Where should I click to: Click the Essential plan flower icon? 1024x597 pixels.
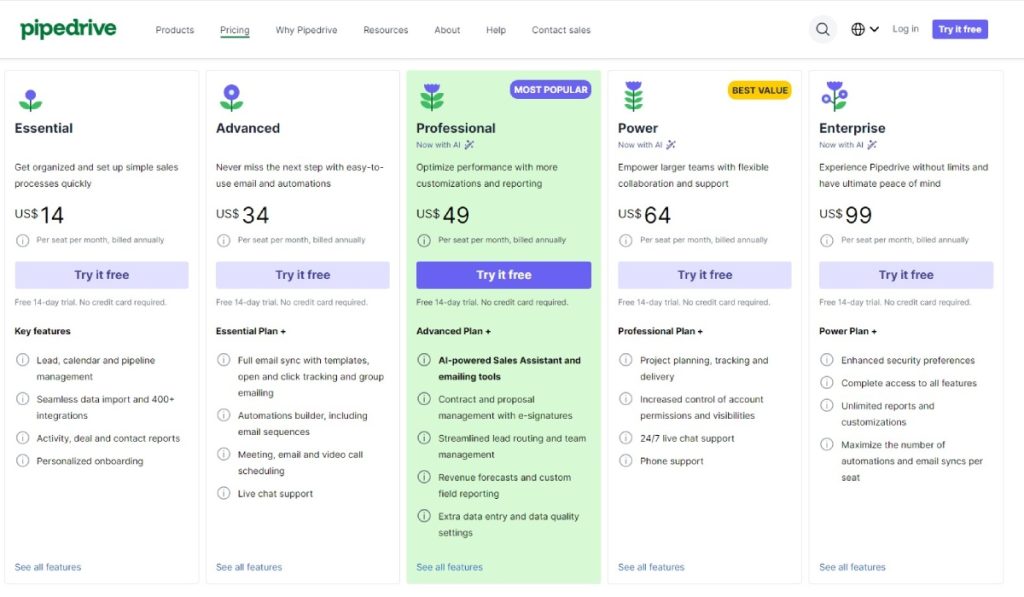pos(30,100)
